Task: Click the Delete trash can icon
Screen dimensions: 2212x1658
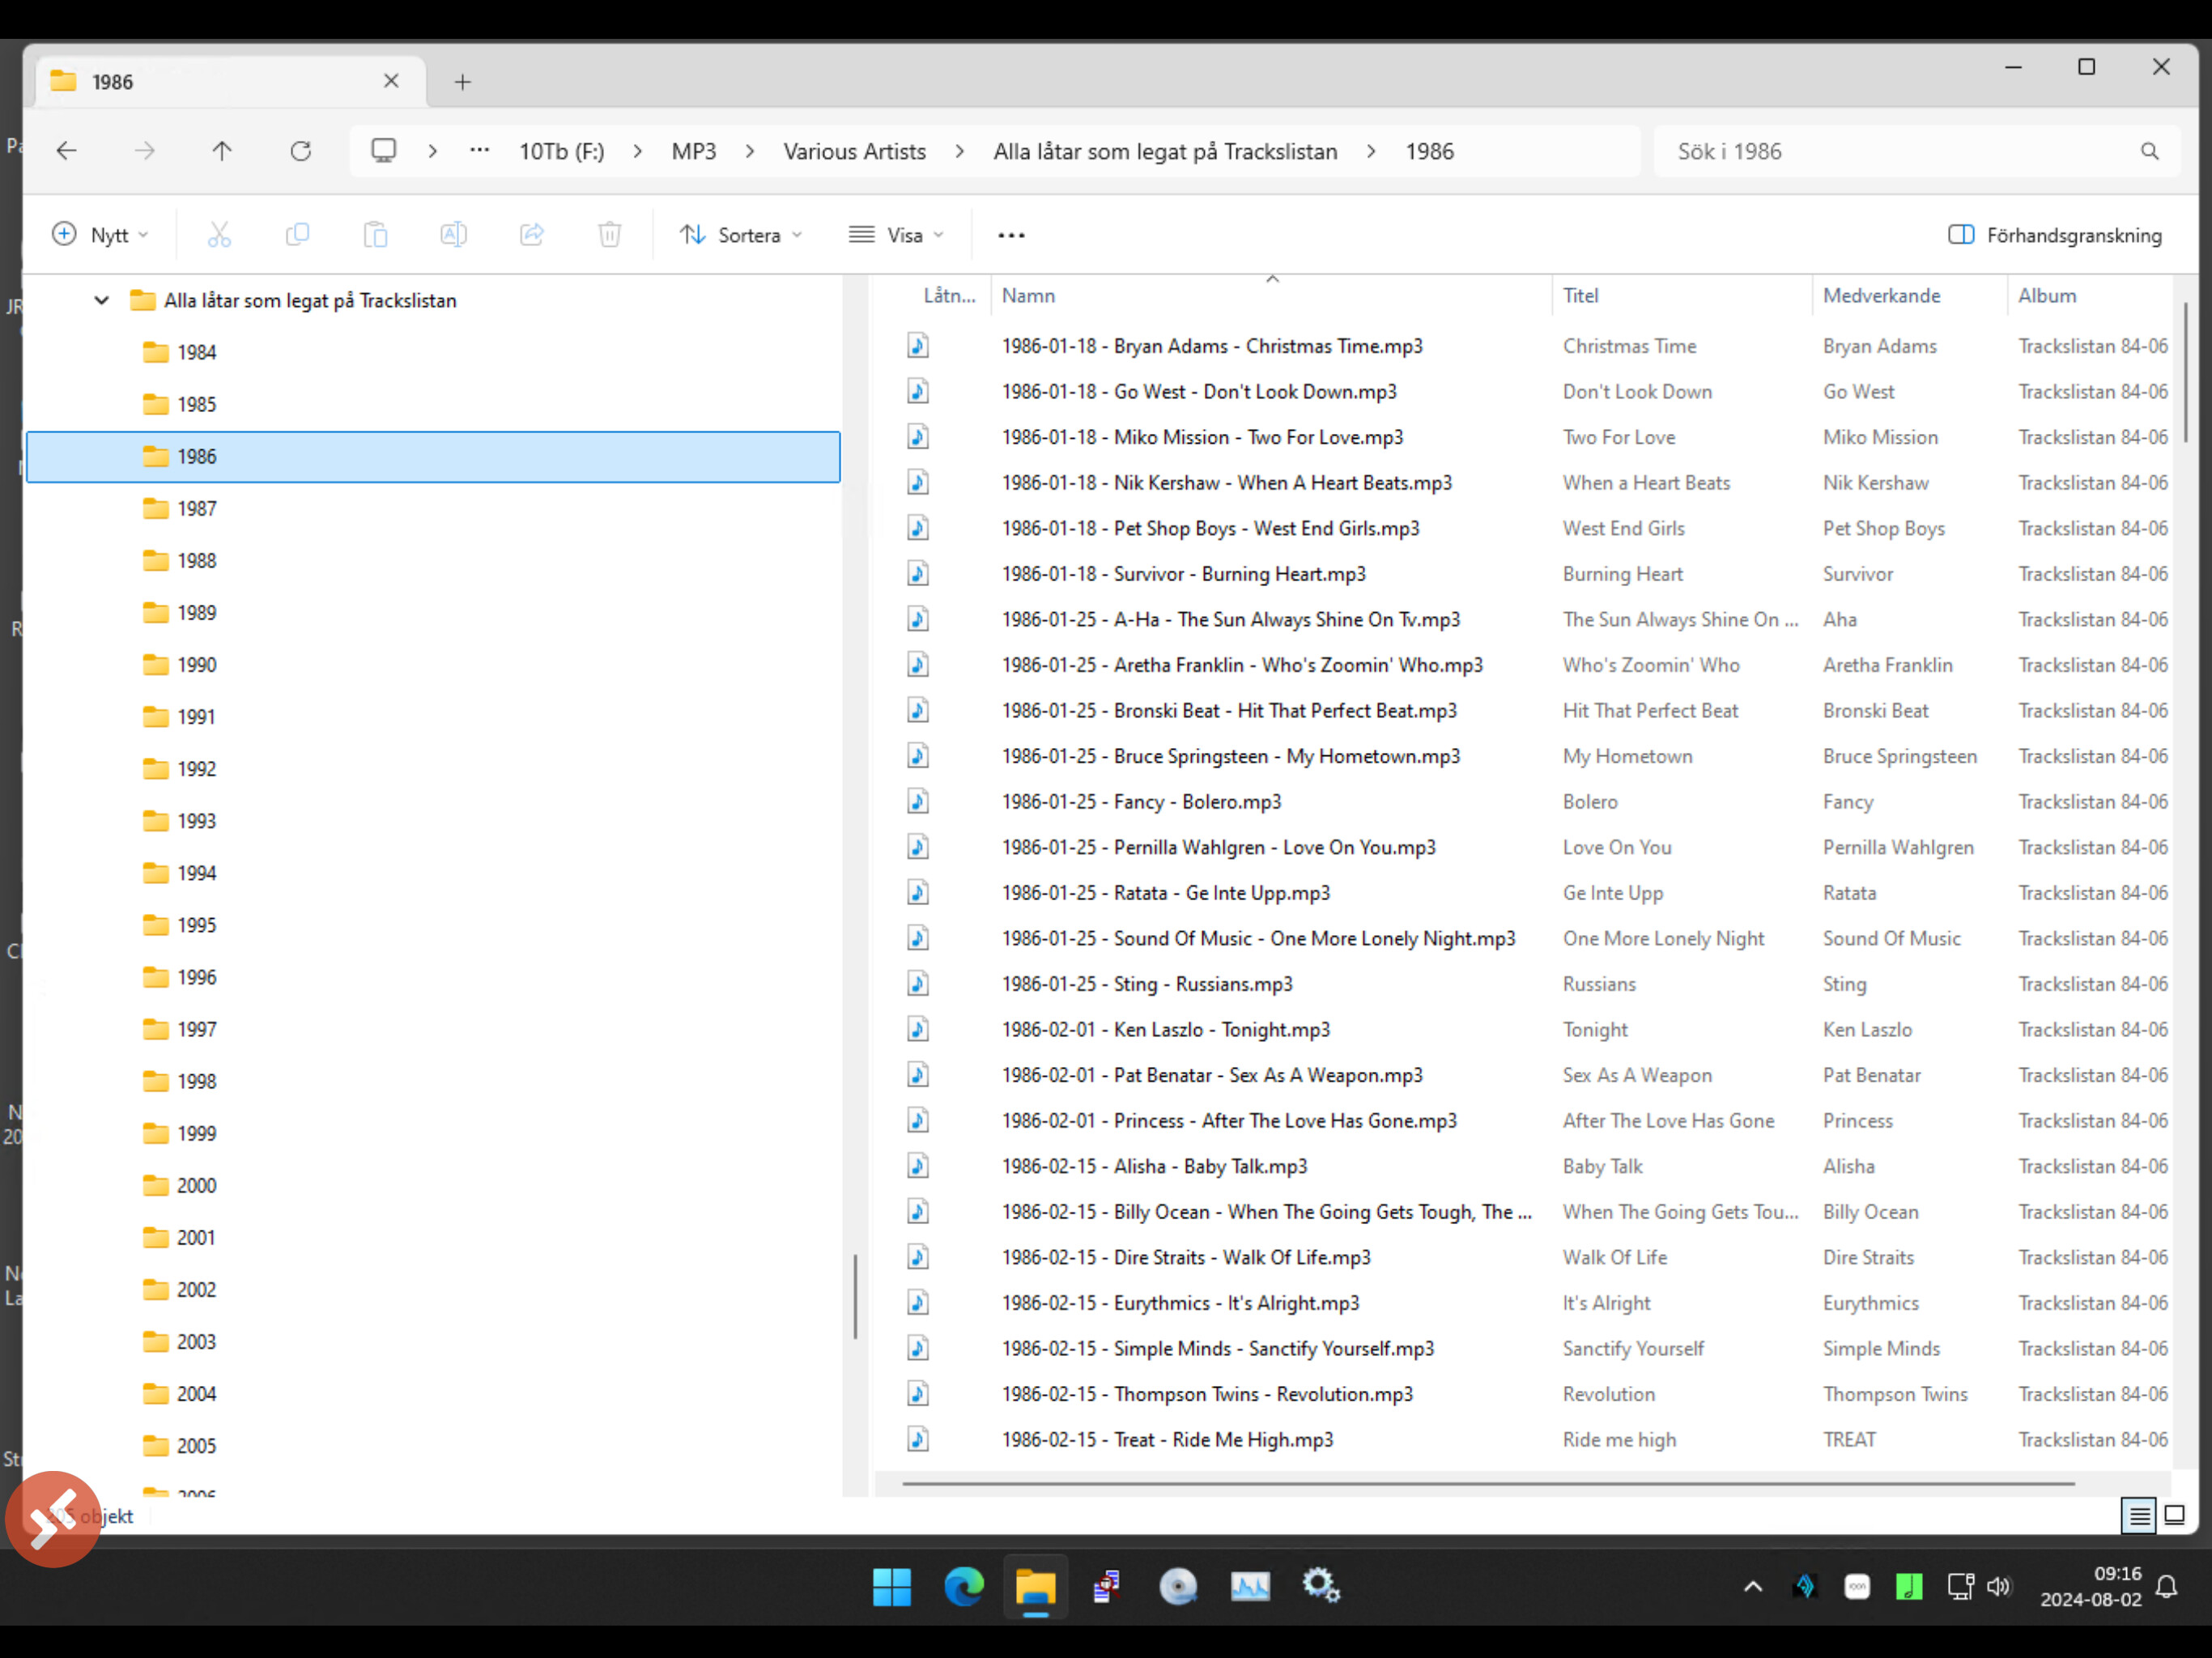Action: [609, 235]
